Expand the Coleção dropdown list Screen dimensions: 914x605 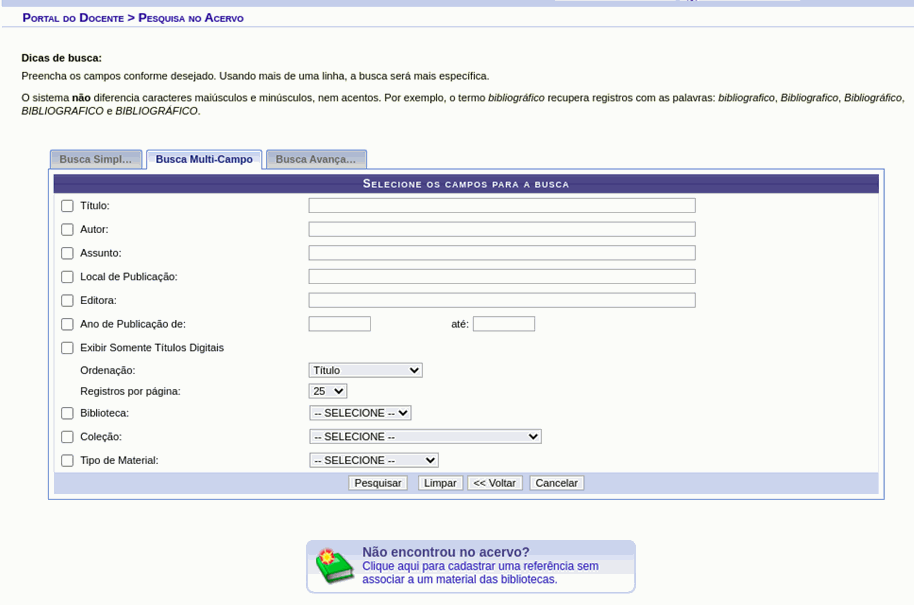pyautogui.click(x=425, y=437)
